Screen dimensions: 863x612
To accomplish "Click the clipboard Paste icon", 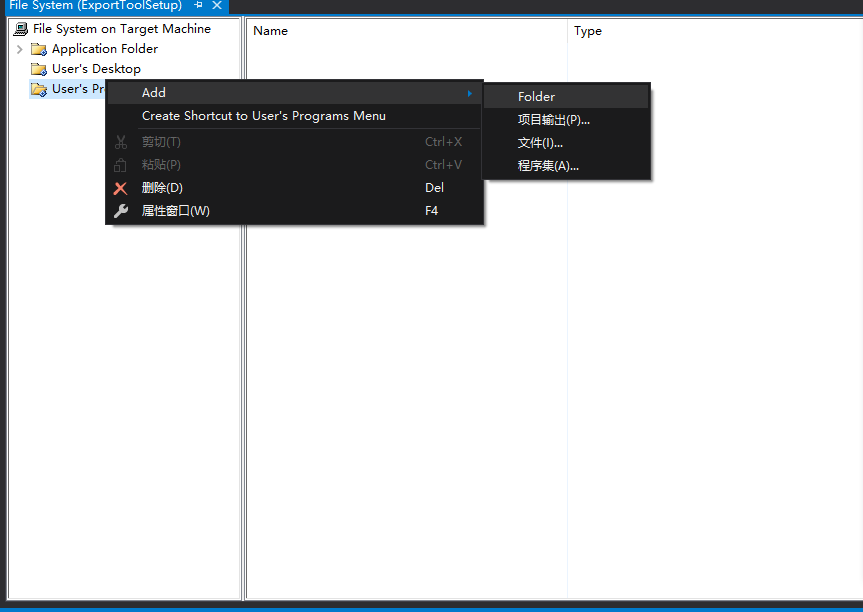I will pyautogui.click(x=121, y=165).
